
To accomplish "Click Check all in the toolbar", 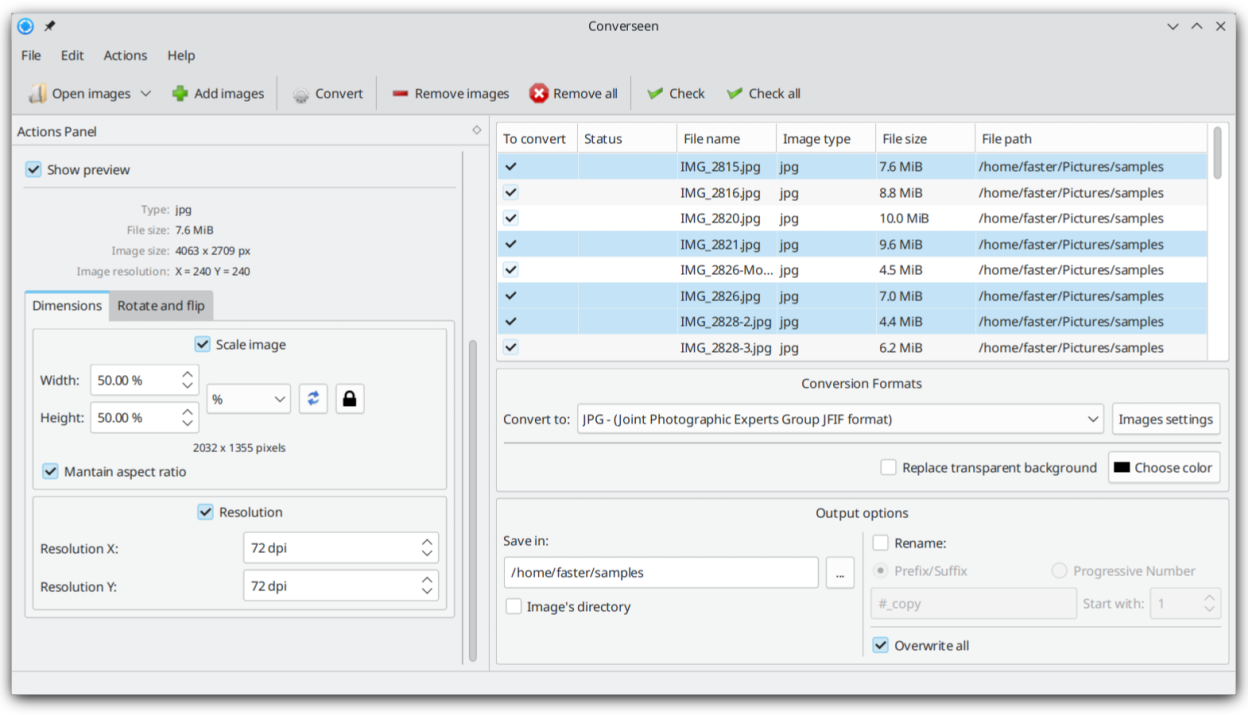I will 763,94.
